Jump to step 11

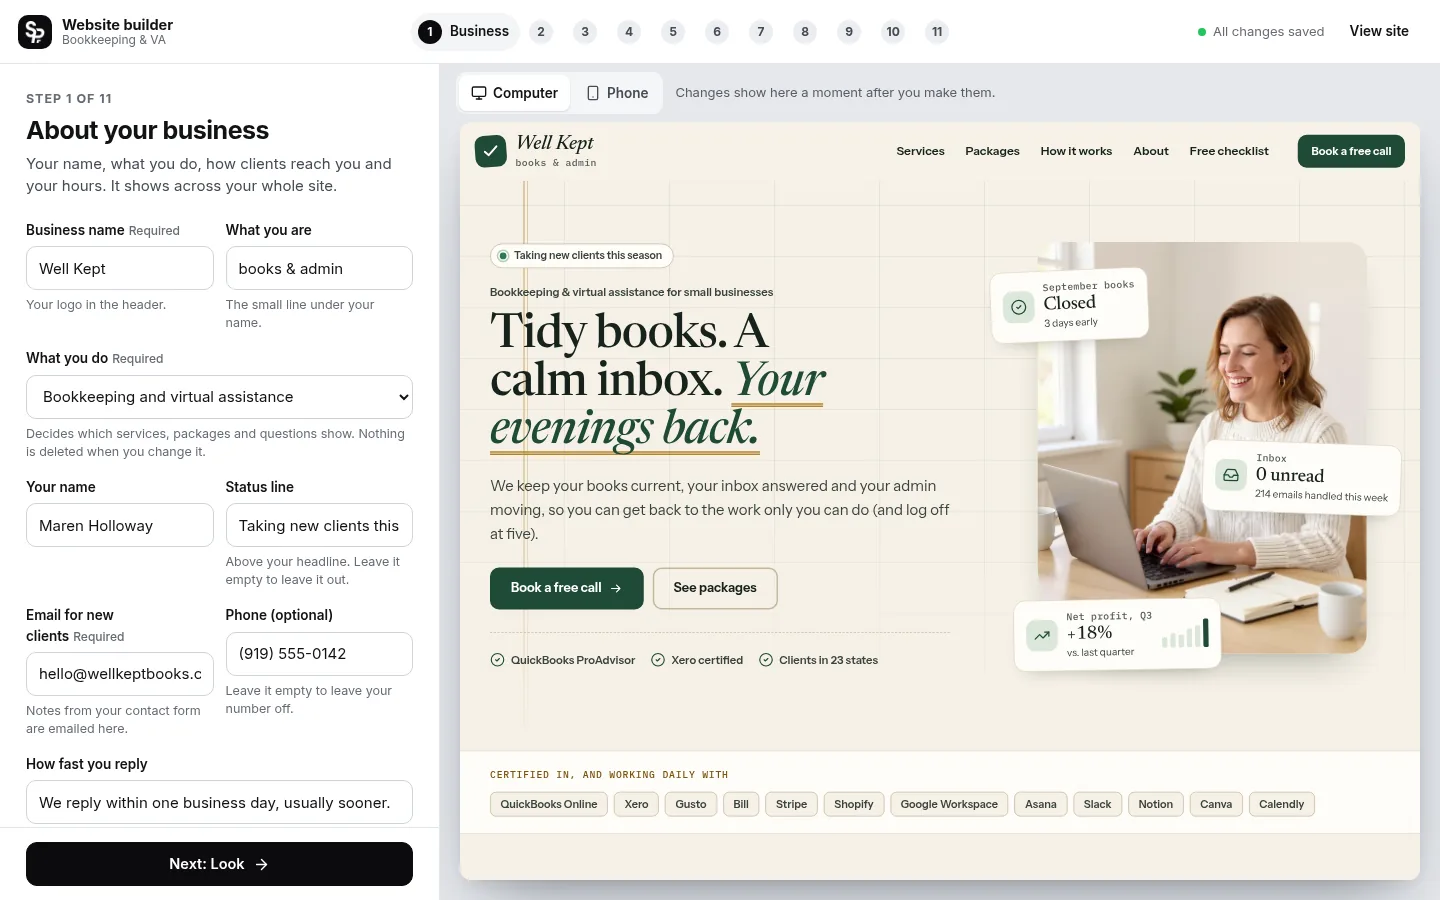[937, 32]
